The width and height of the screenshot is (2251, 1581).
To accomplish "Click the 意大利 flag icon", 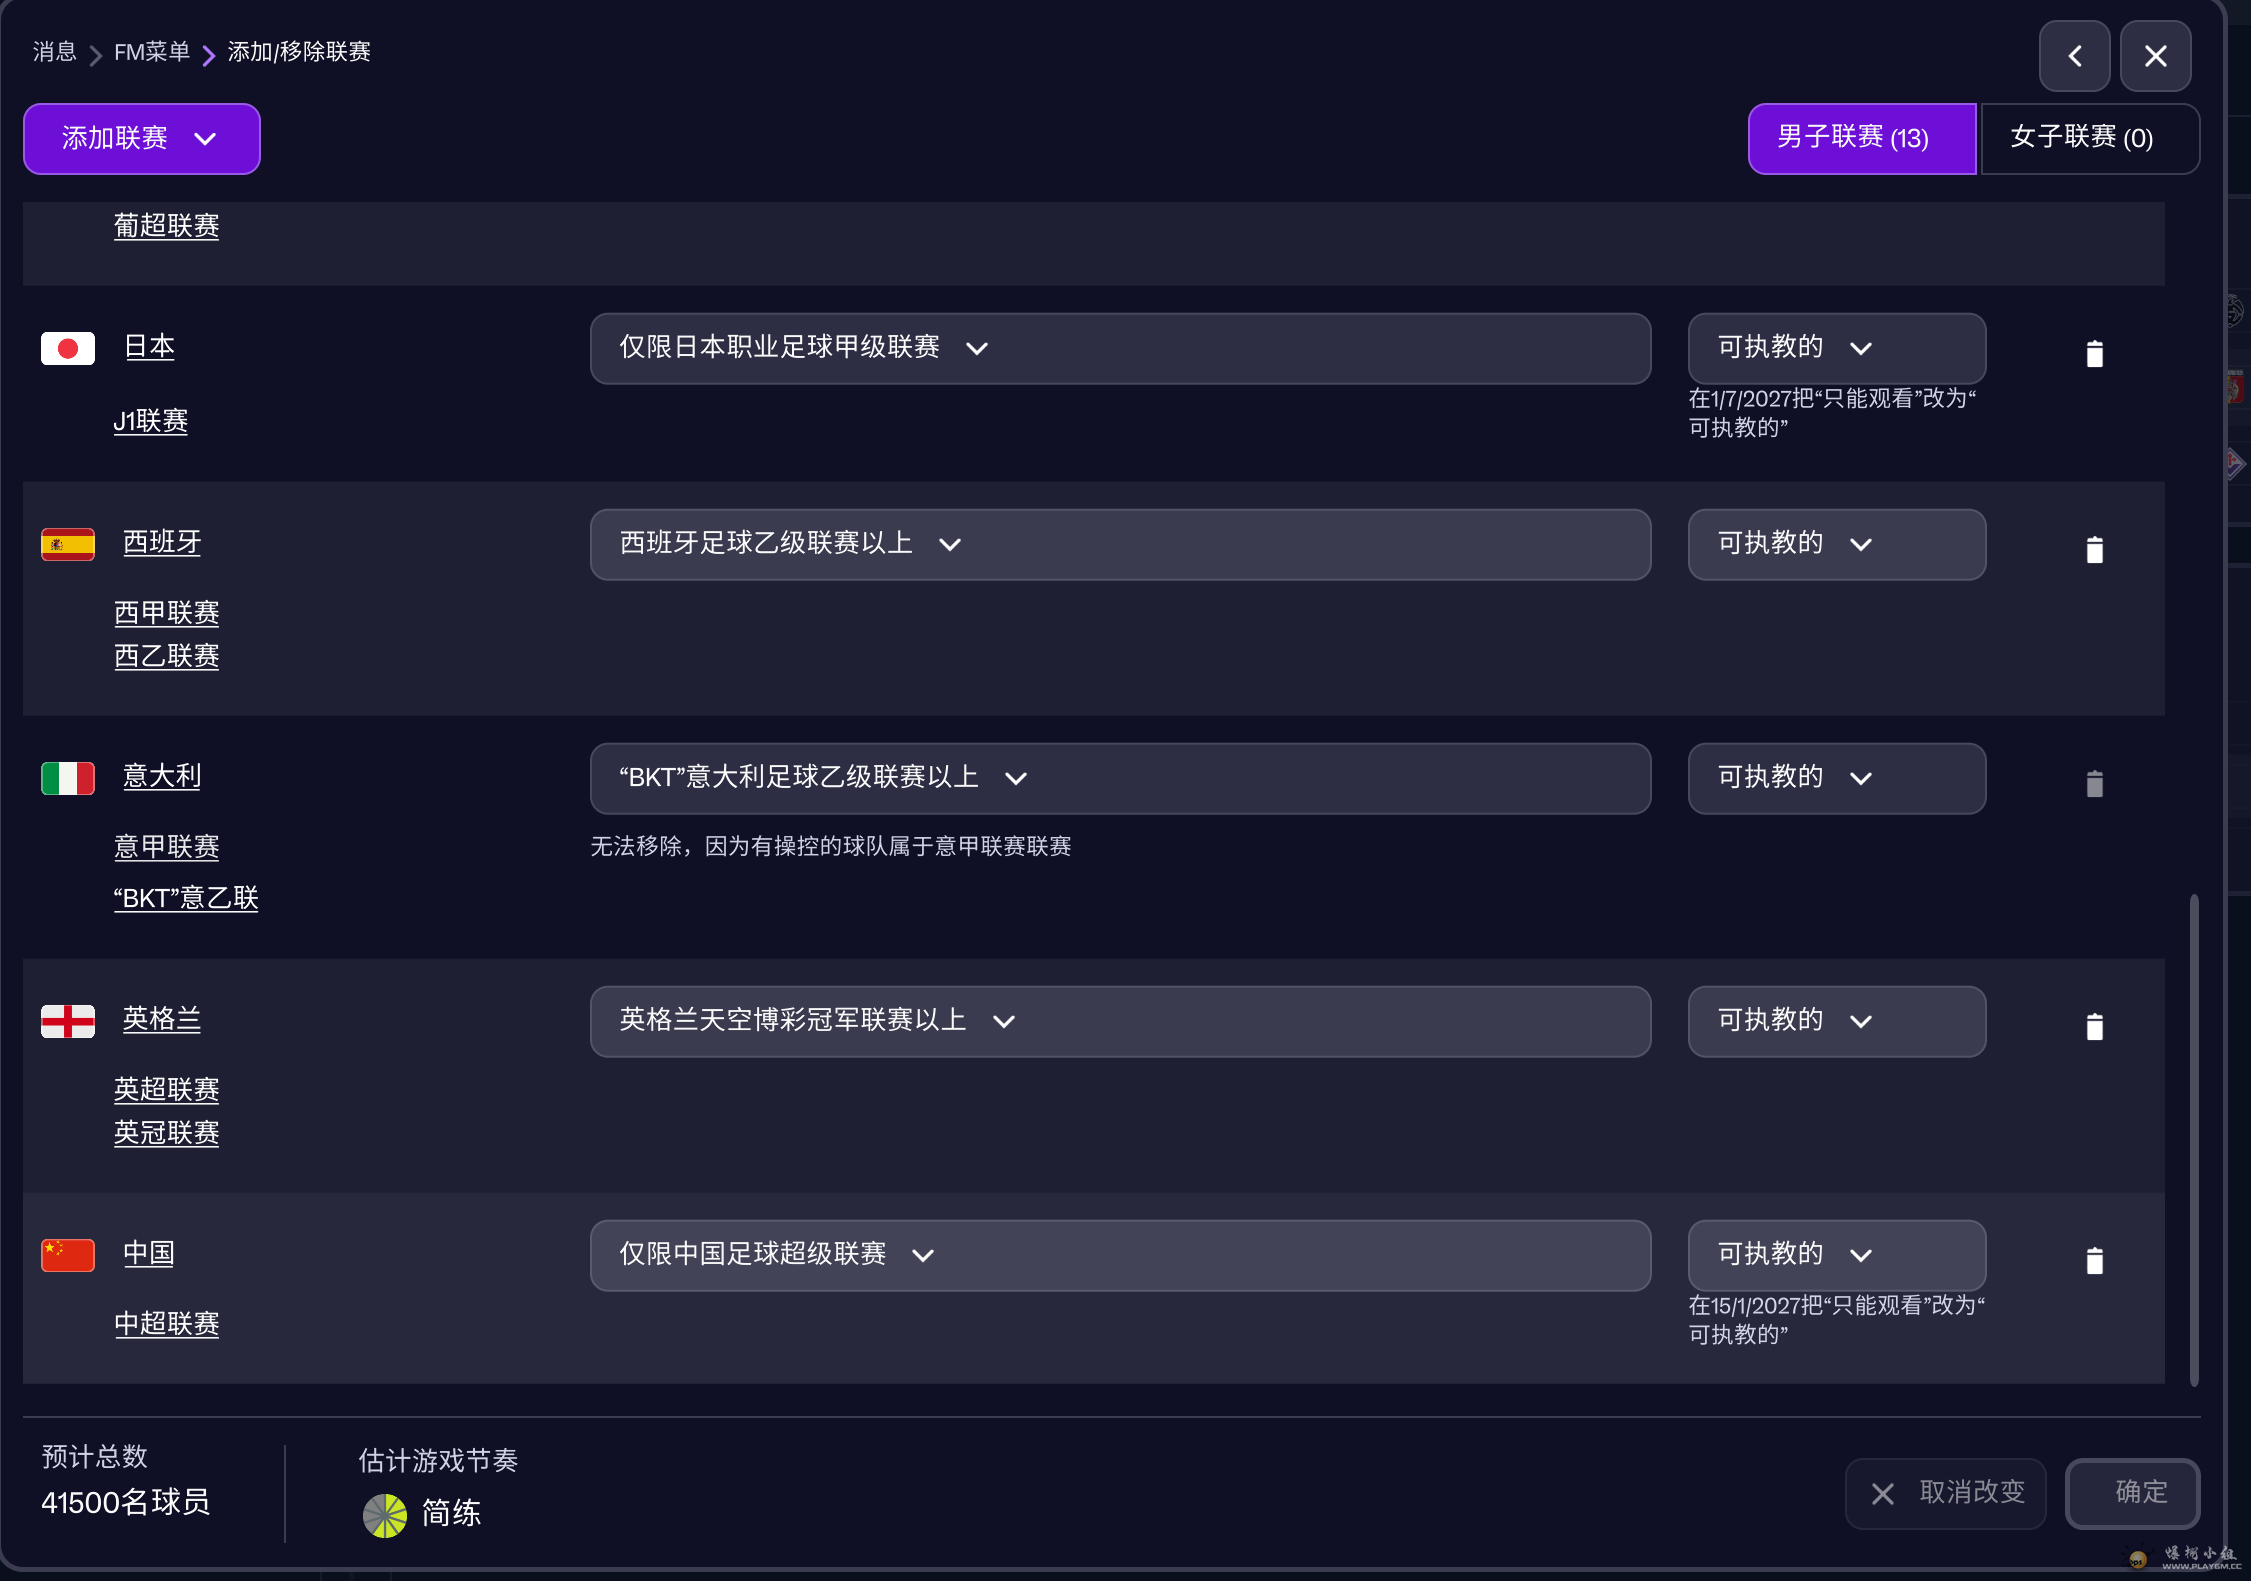I will (x=67, y=777).
